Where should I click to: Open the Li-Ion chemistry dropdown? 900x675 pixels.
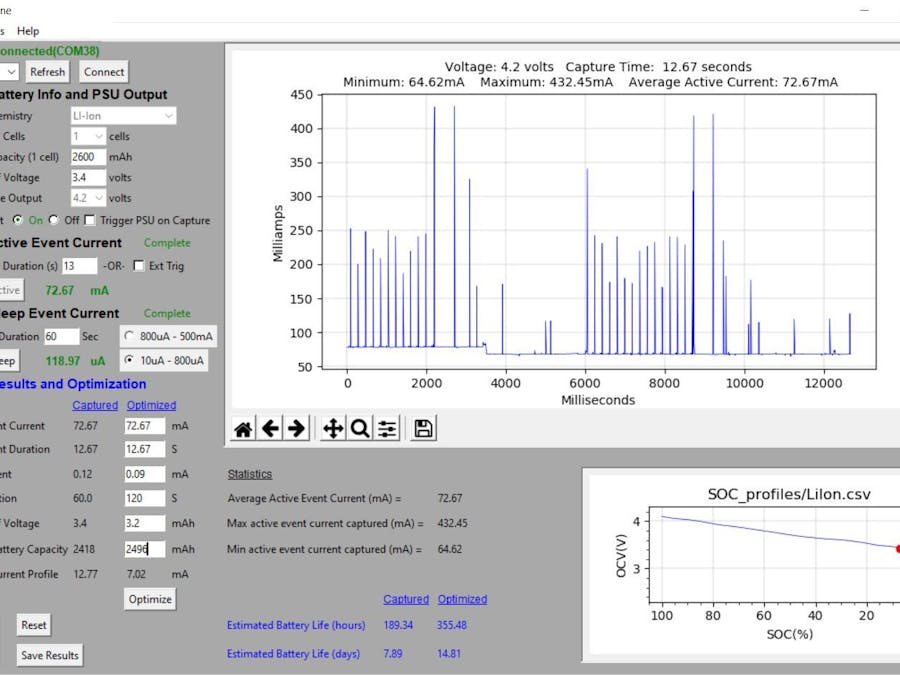pos(123,116)
